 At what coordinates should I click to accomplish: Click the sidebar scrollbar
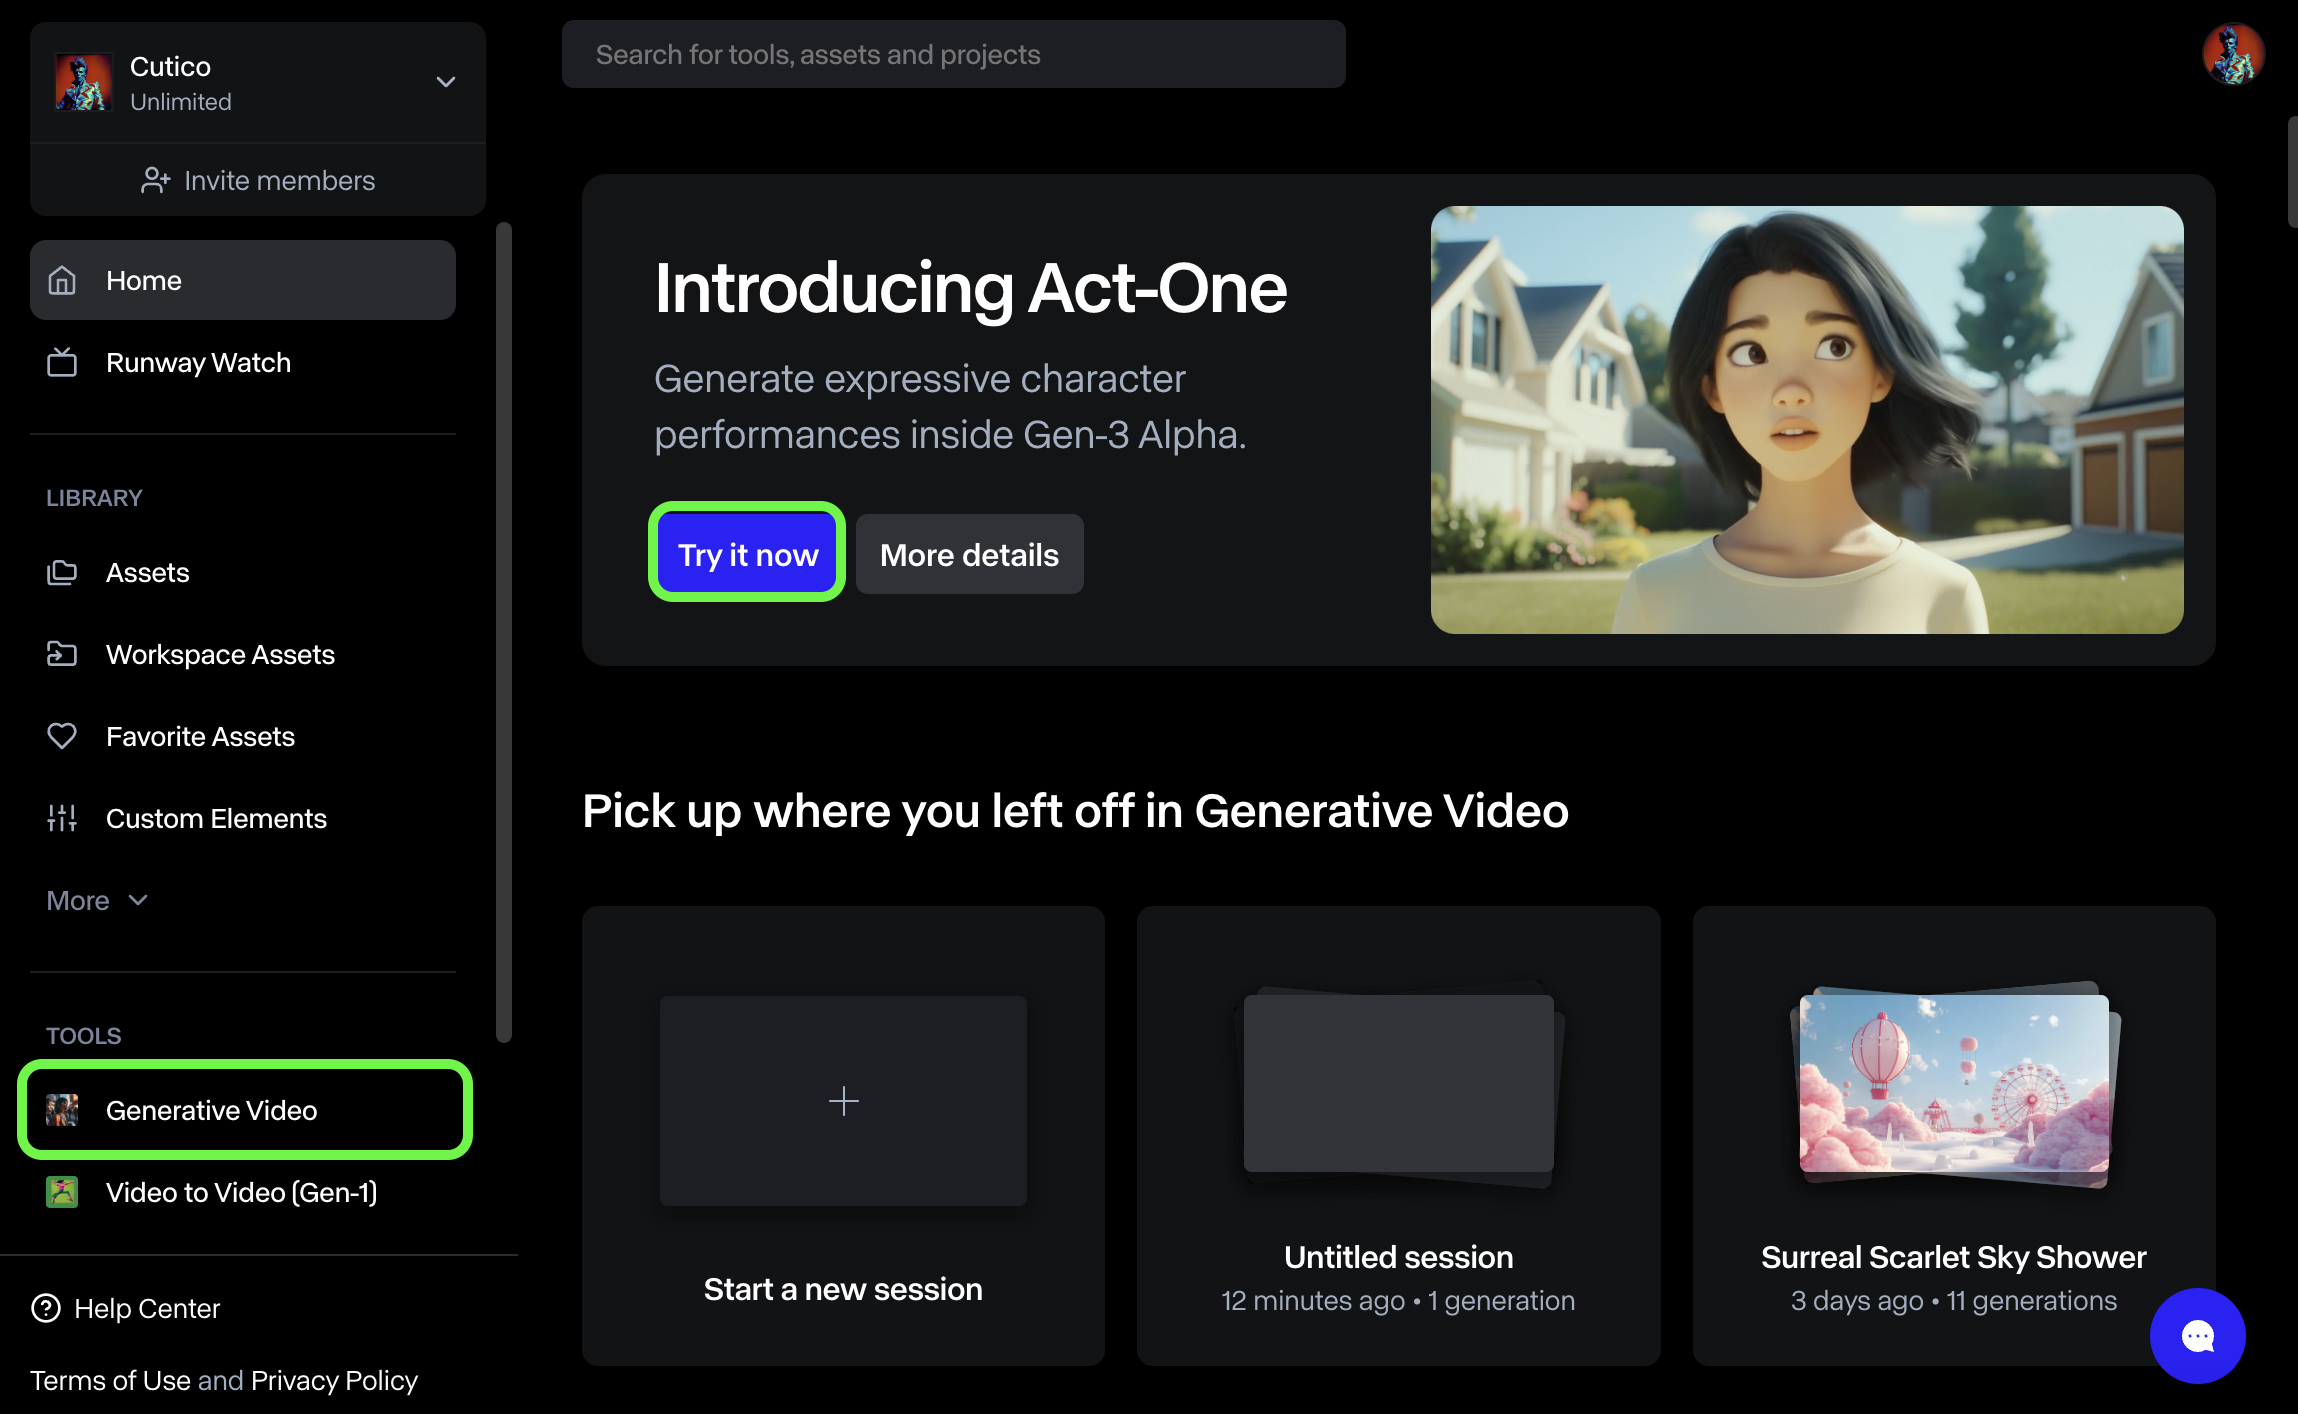(x=504, y=632)
